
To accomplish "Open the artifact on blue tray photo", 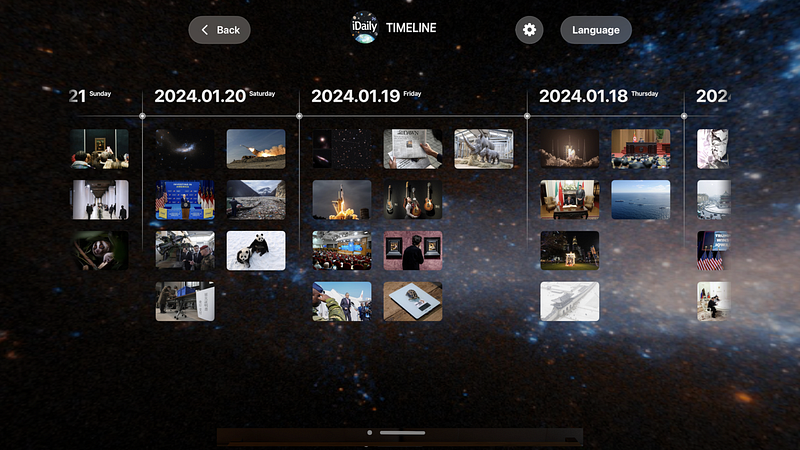I will [413, 302].
